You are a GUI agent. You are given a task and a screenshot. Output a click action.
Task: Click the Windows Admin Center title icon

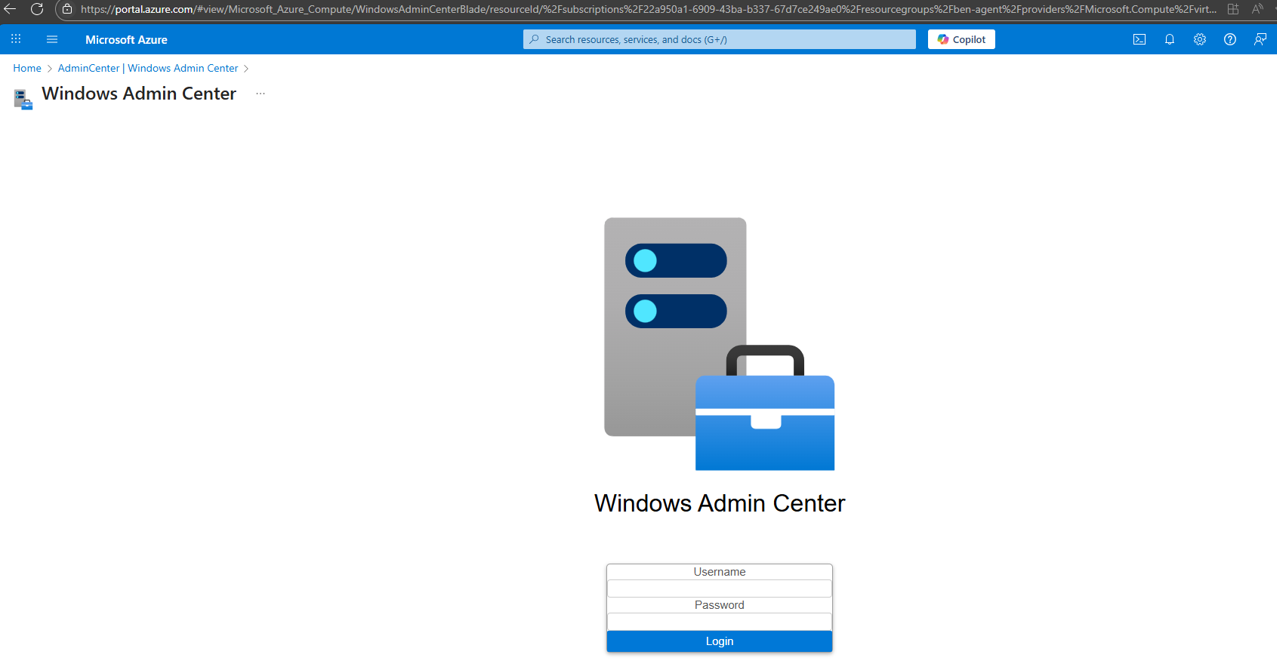(23, 98)
